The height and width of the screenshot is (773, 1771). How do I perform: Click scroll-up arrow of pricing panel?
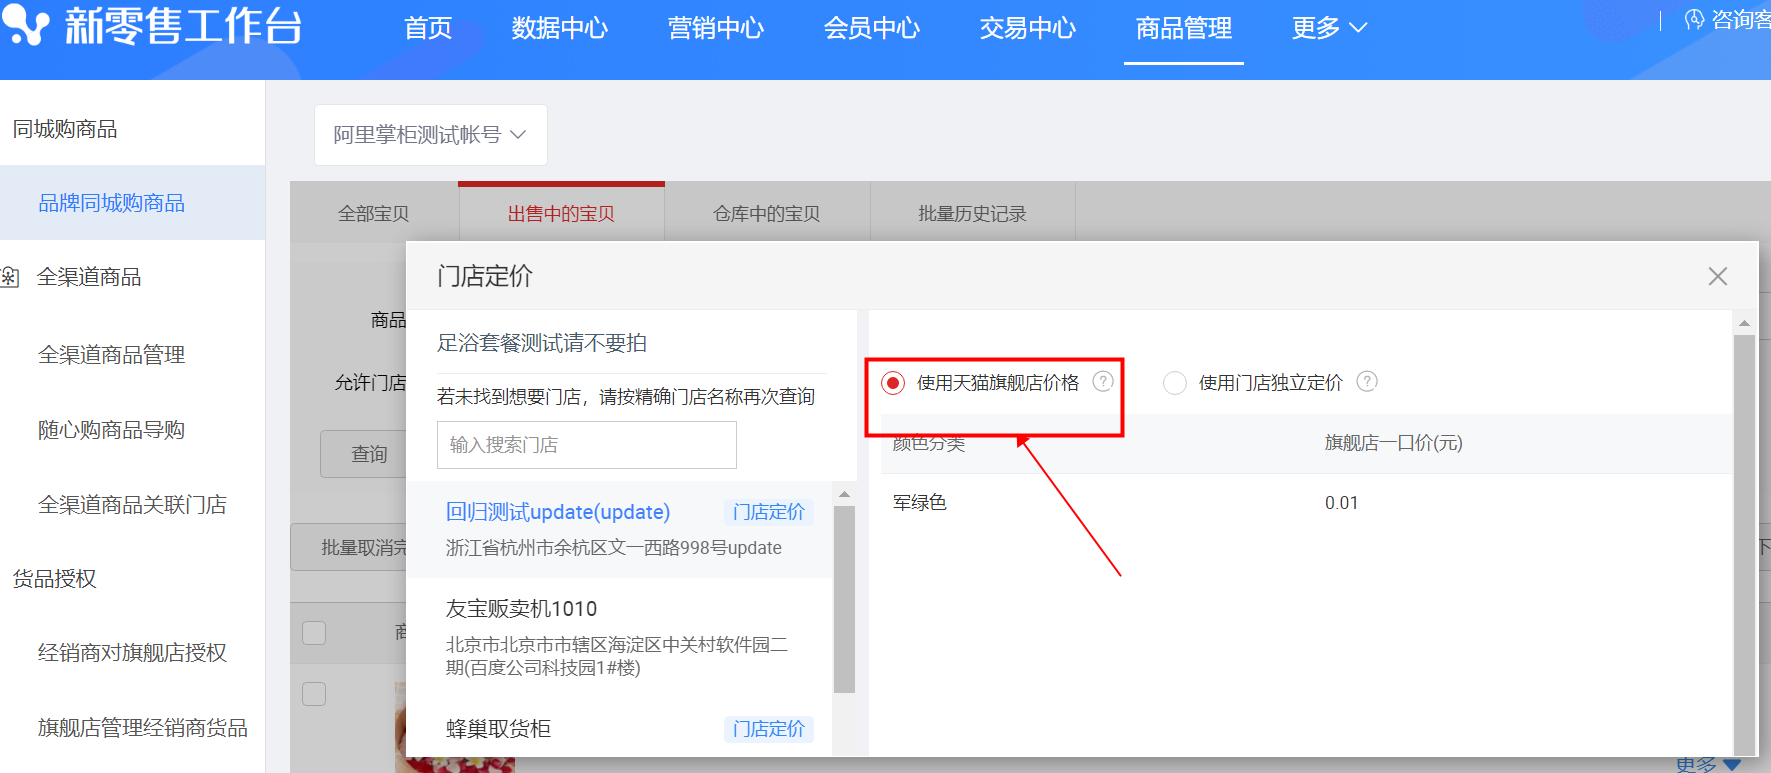click(1744, 323)
